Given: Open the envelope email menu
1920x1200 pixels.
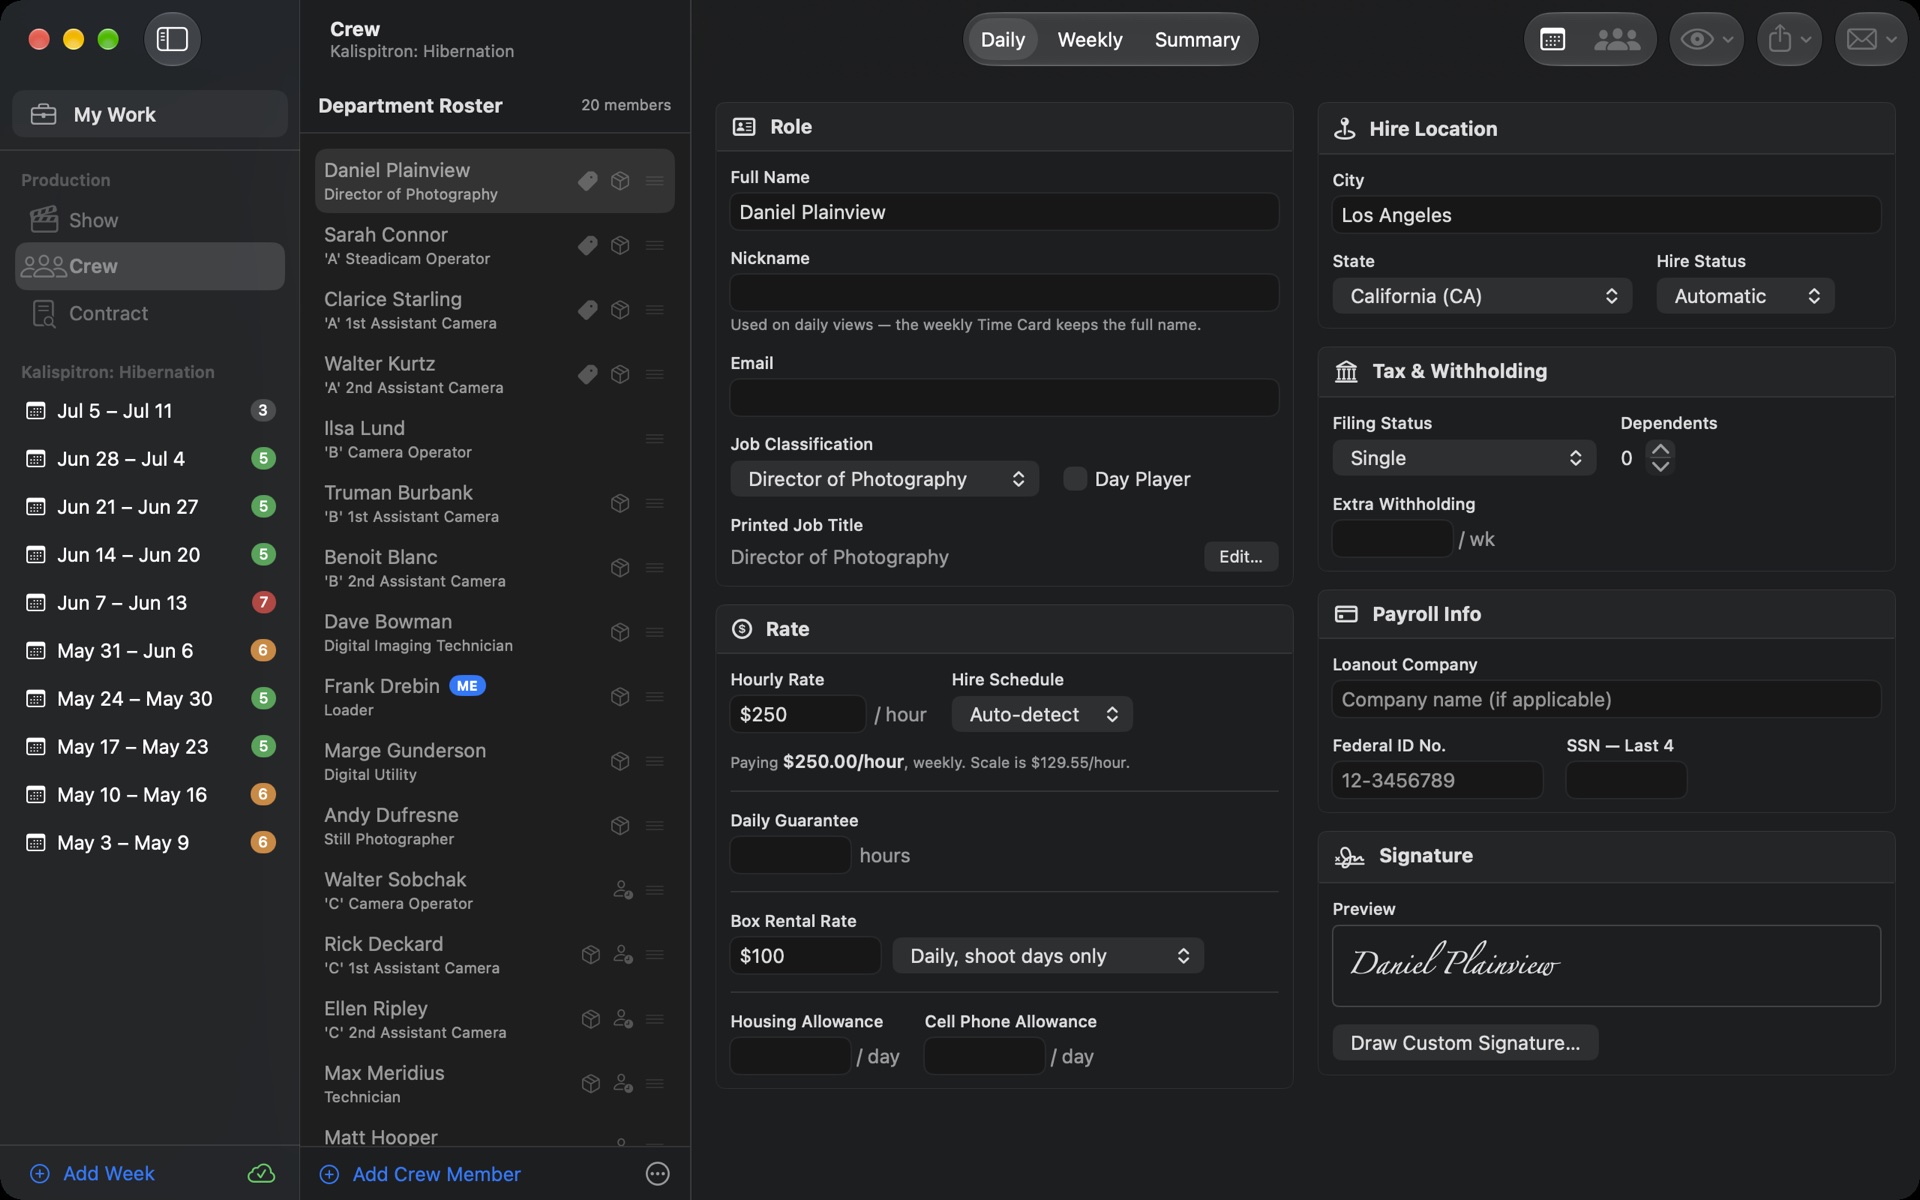Looking at the screenshot, I should 1871,39.
